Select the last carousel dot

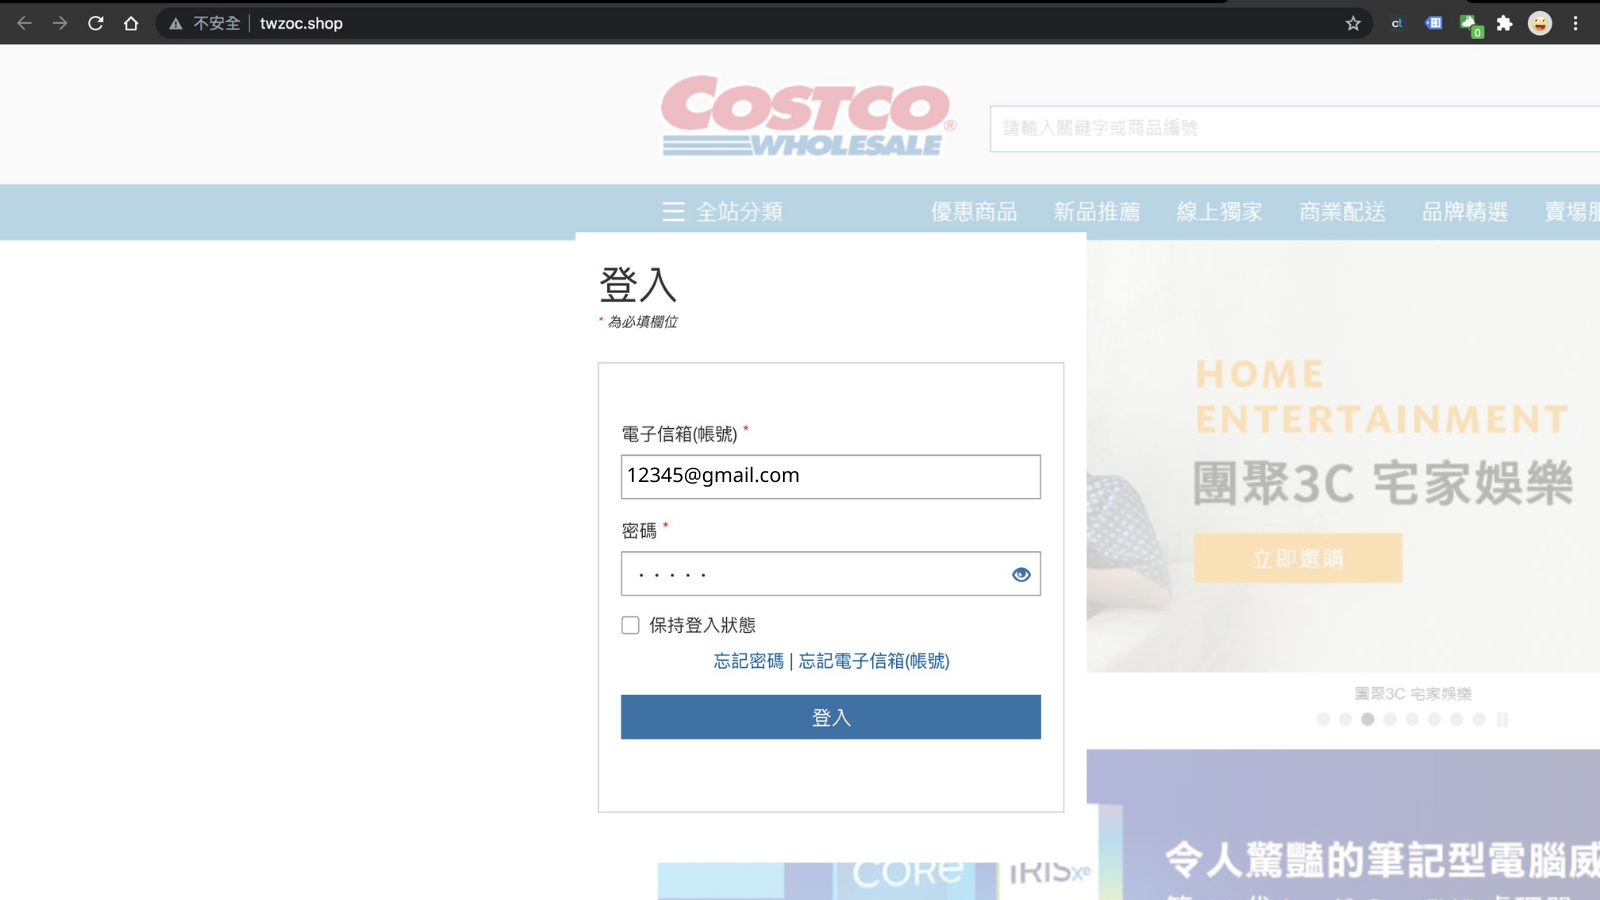1479,719
